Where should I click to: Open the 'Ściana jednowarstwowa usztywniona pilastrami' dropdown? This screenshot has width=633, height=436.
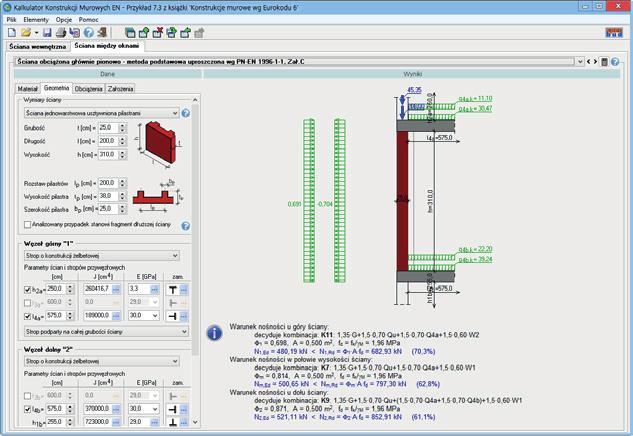[101, 113]
